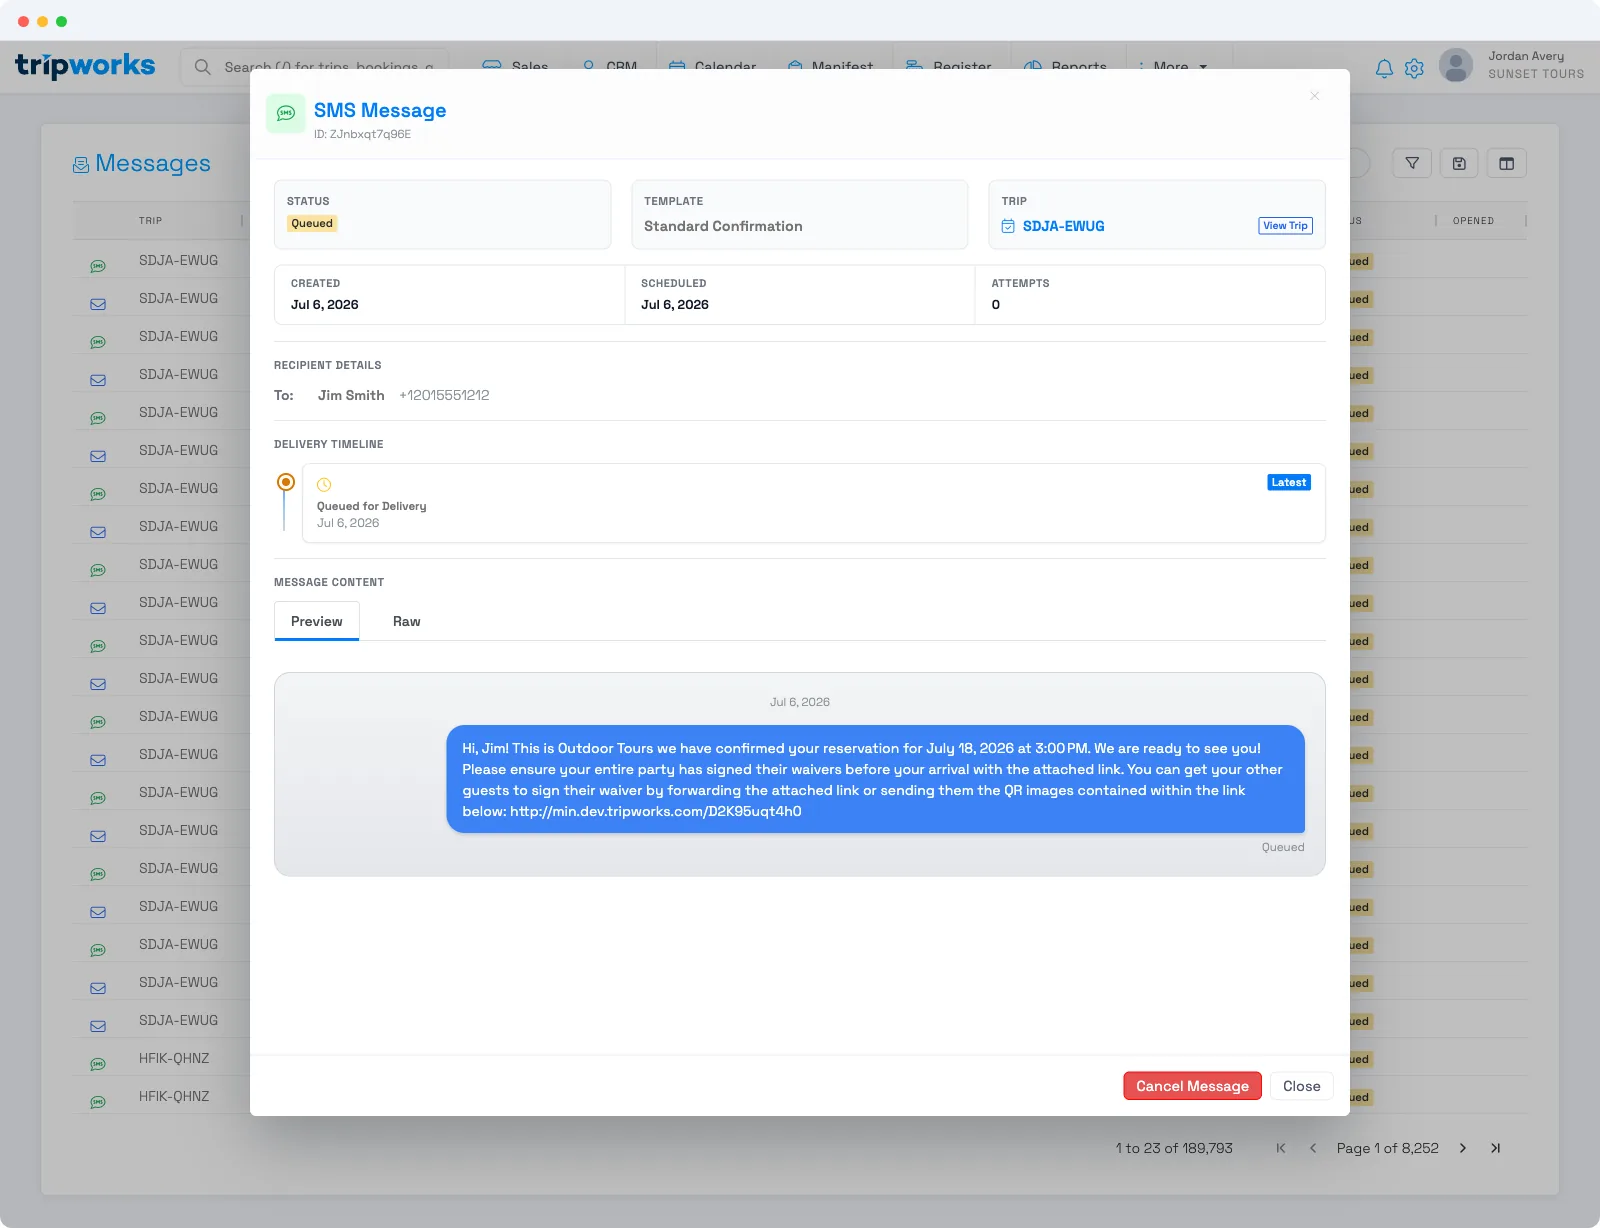Open the Sales menu
Image resolution: width=1600 pixels, height=1228 pixels.
(x=515, y=67)
